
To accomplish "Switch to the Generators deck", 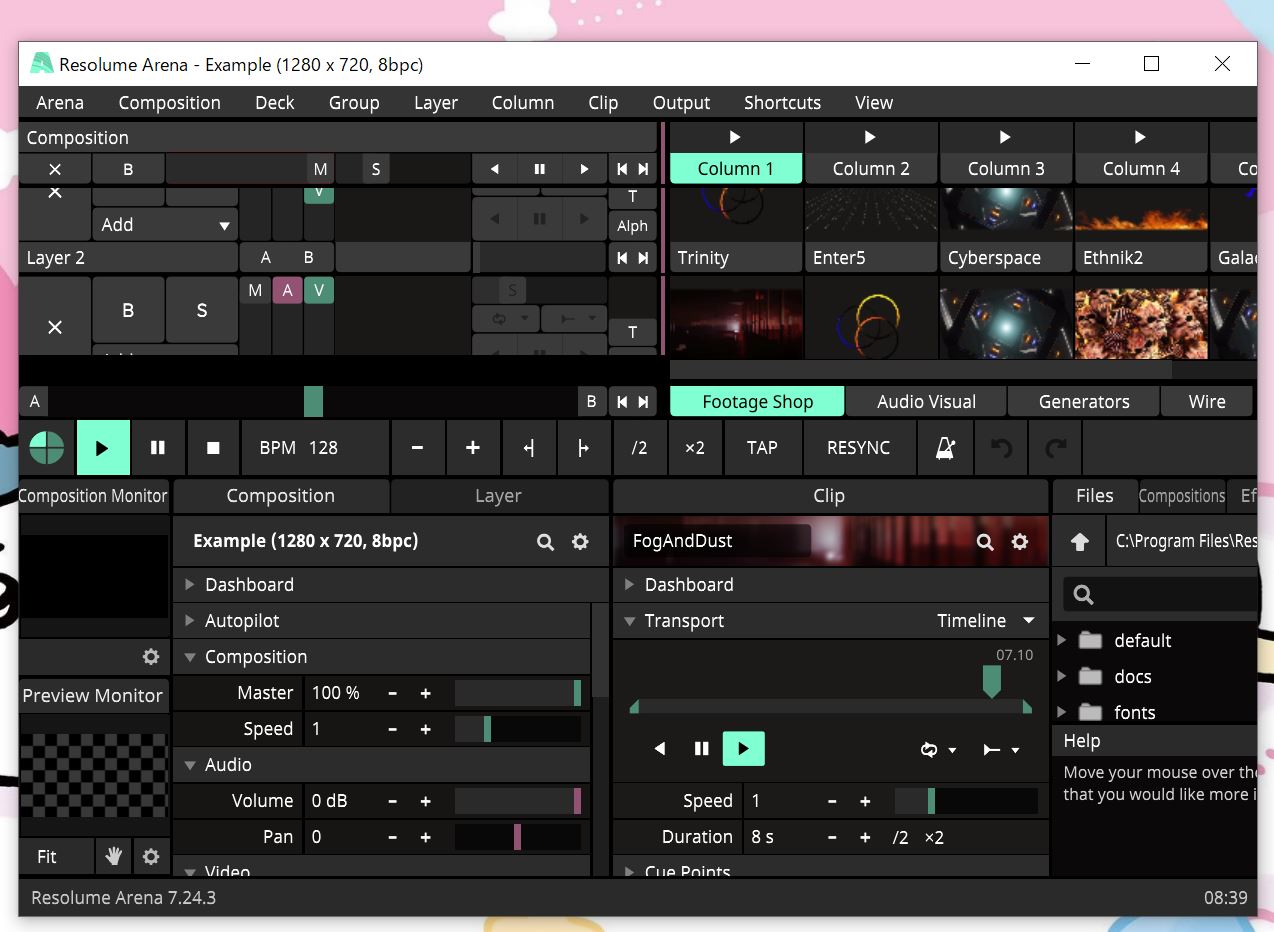I will click(1084, 402).
